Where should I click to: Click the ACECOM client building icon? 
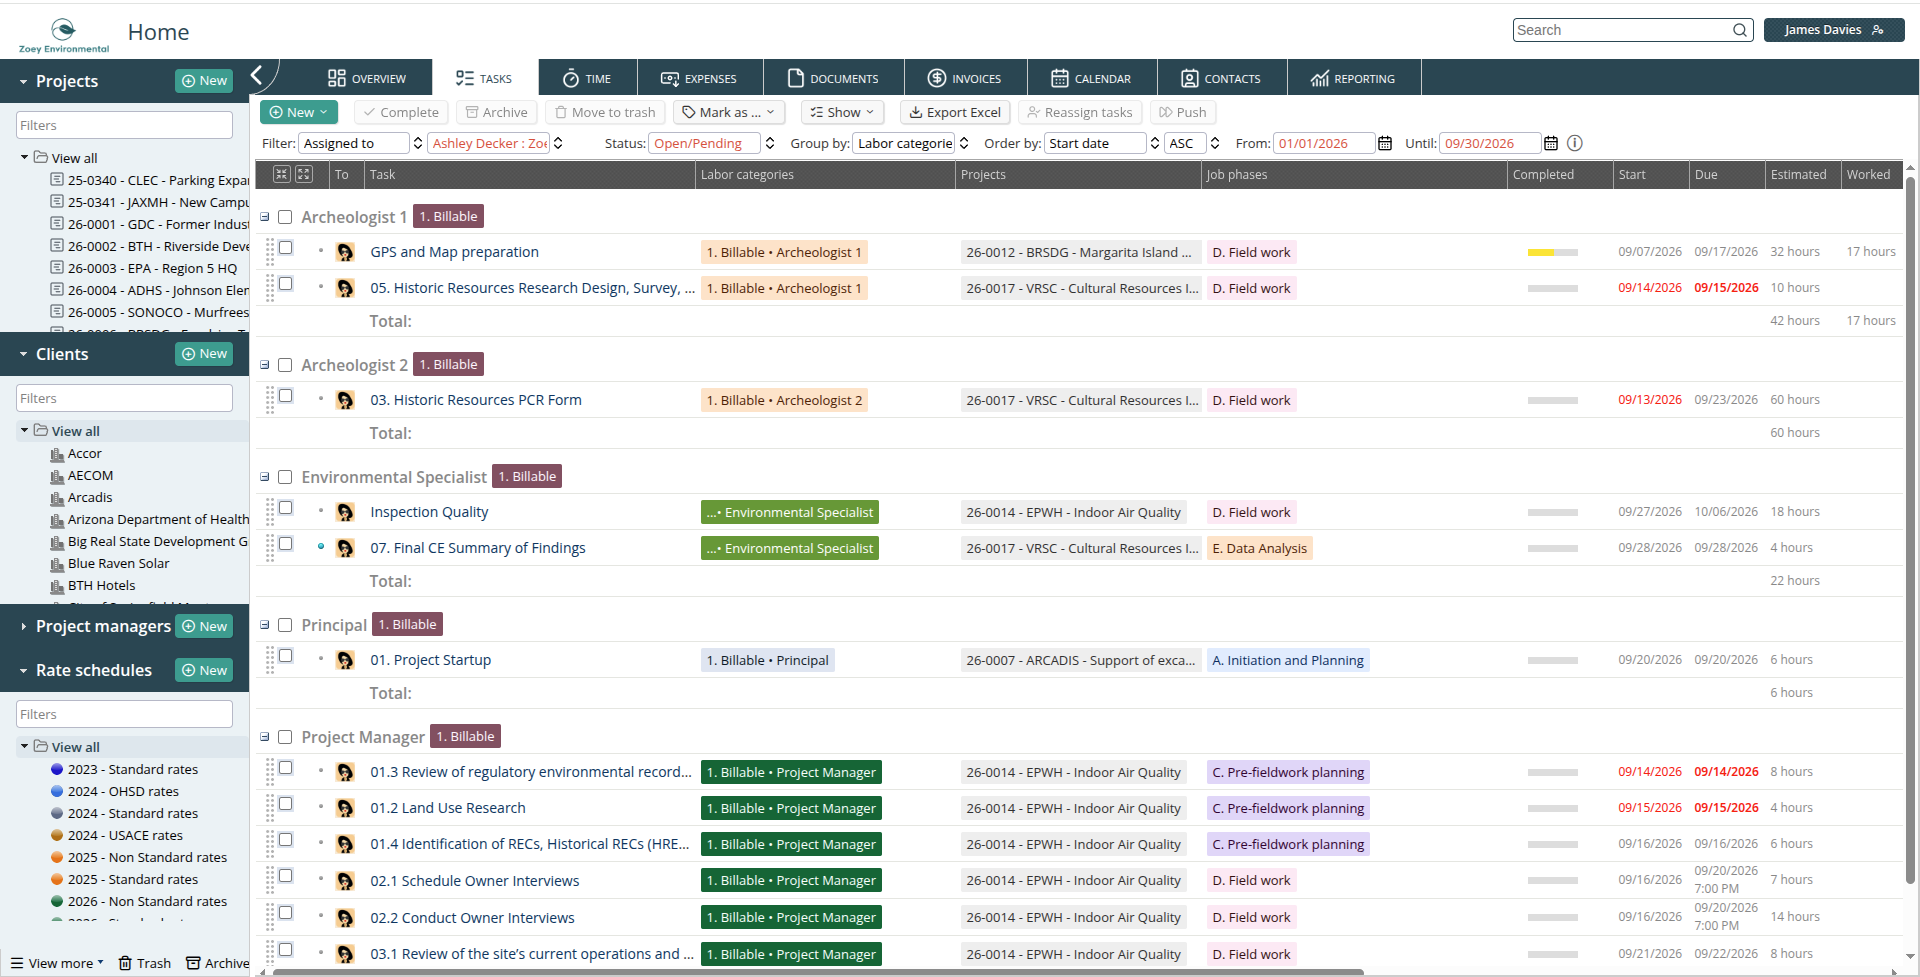tap(57, 476)
